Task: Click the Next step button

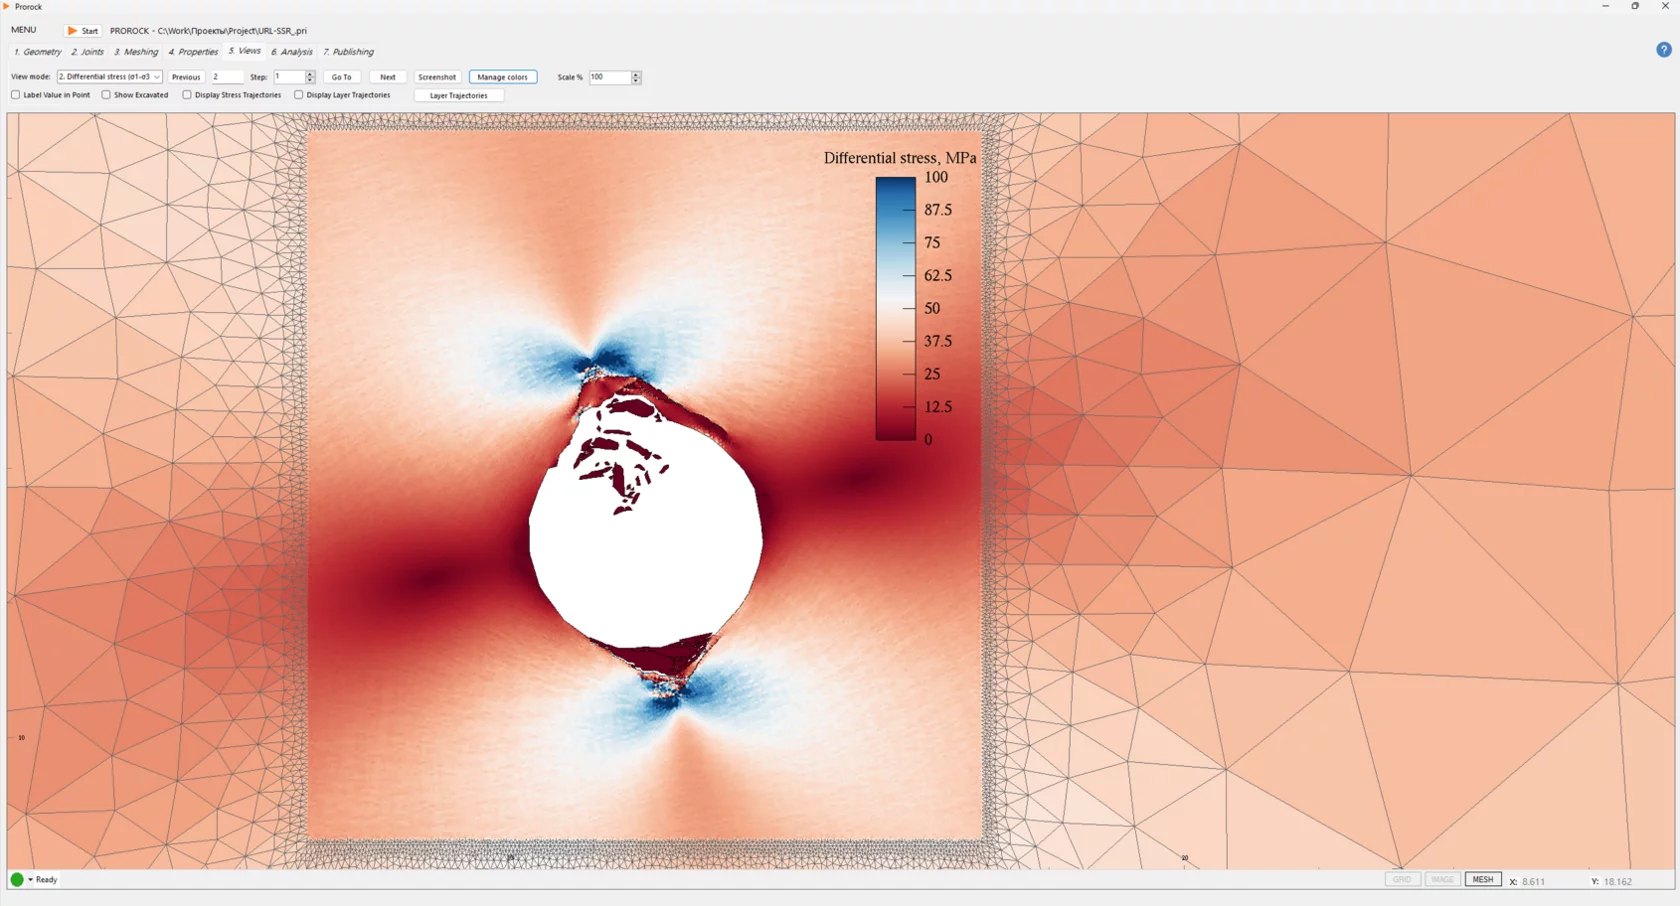Action: [x=388, y=77]
